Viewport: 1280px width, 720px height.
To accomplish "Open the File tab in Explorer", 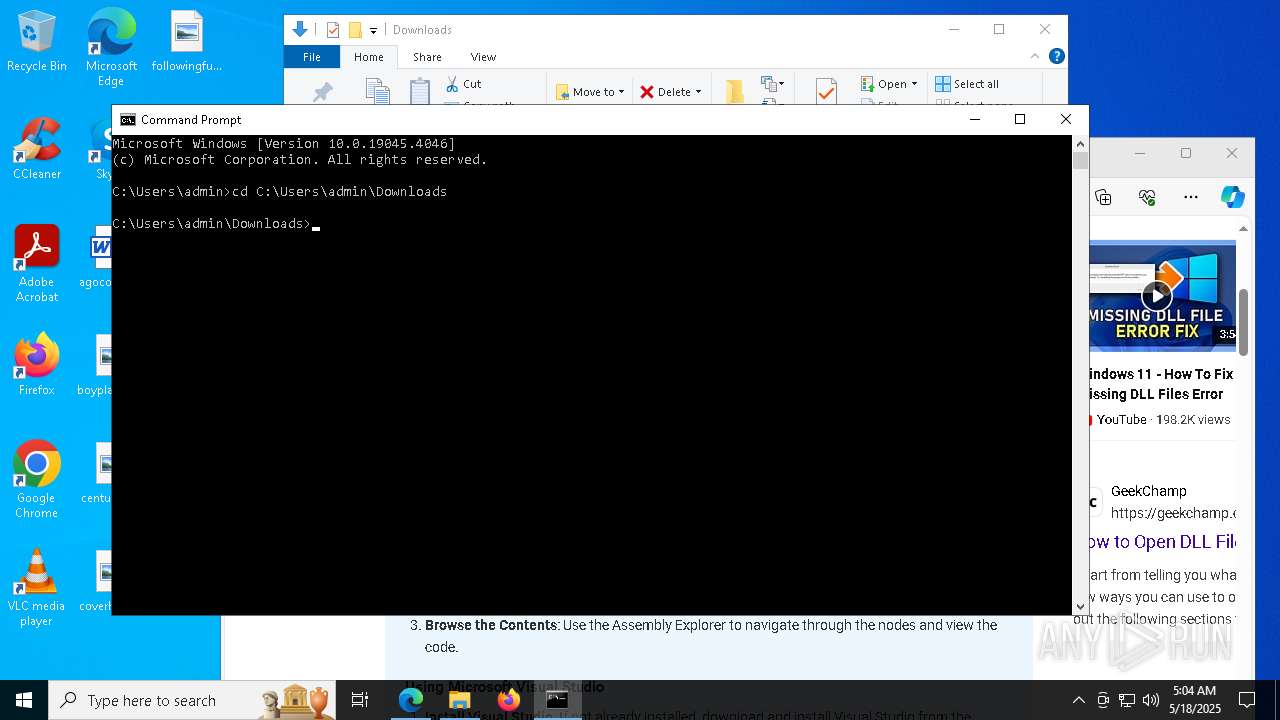I will (312, 57).
